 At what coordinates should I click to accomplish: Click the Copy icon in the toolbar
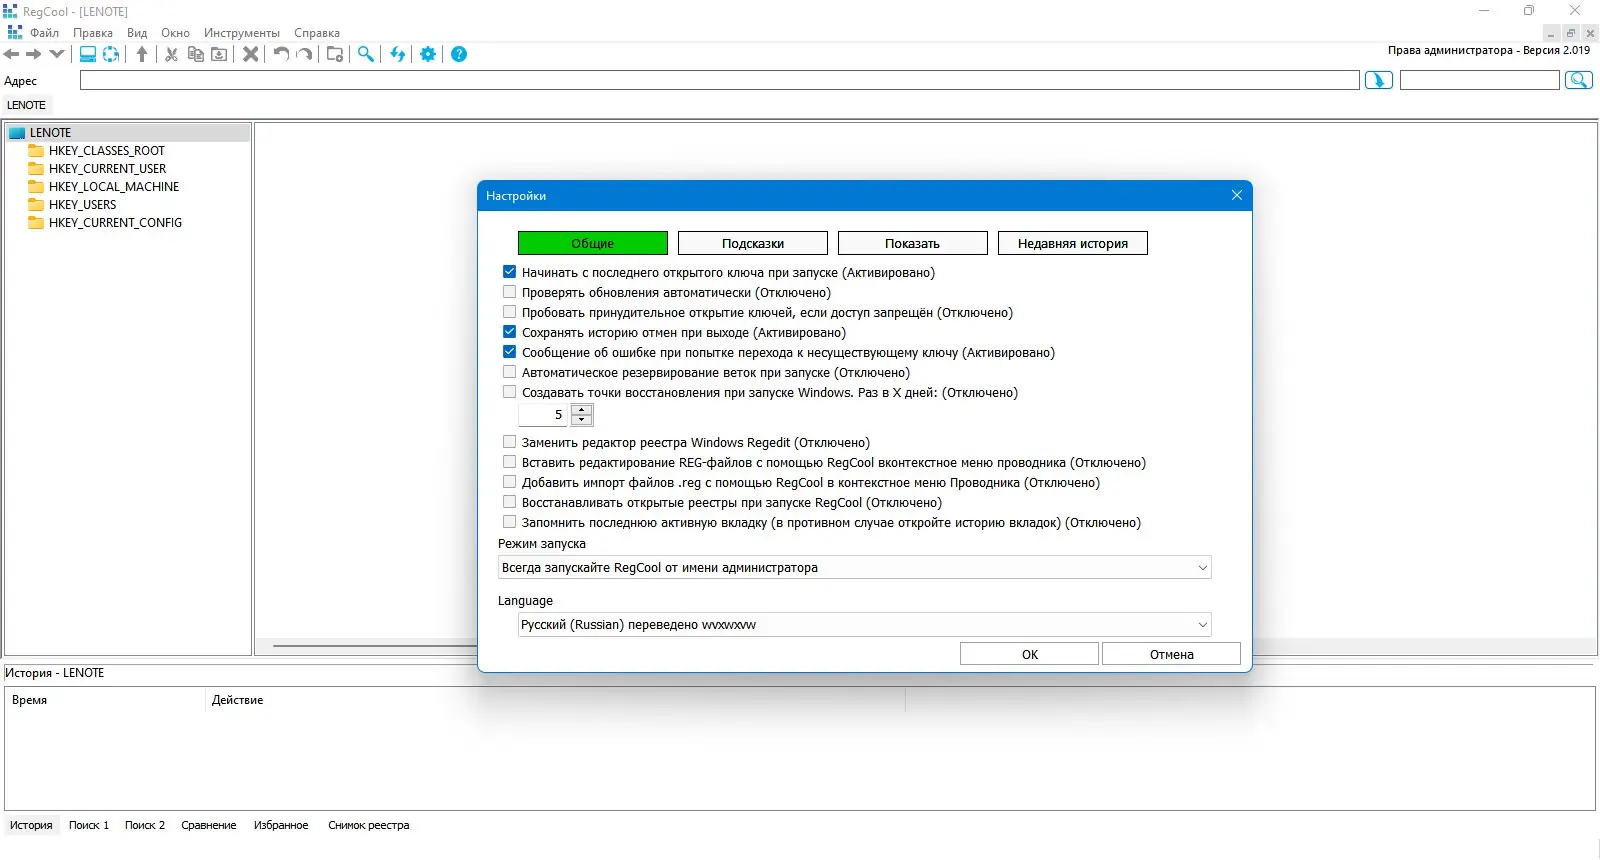pyautogui.click(x=196, y=54)
